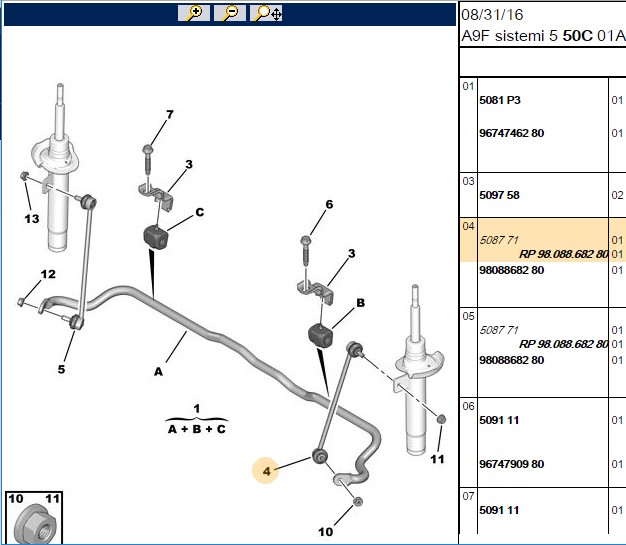Select the magnifier with pan arrows icon
The width and height of the screenshot is (626, 545).
[266, 13]
